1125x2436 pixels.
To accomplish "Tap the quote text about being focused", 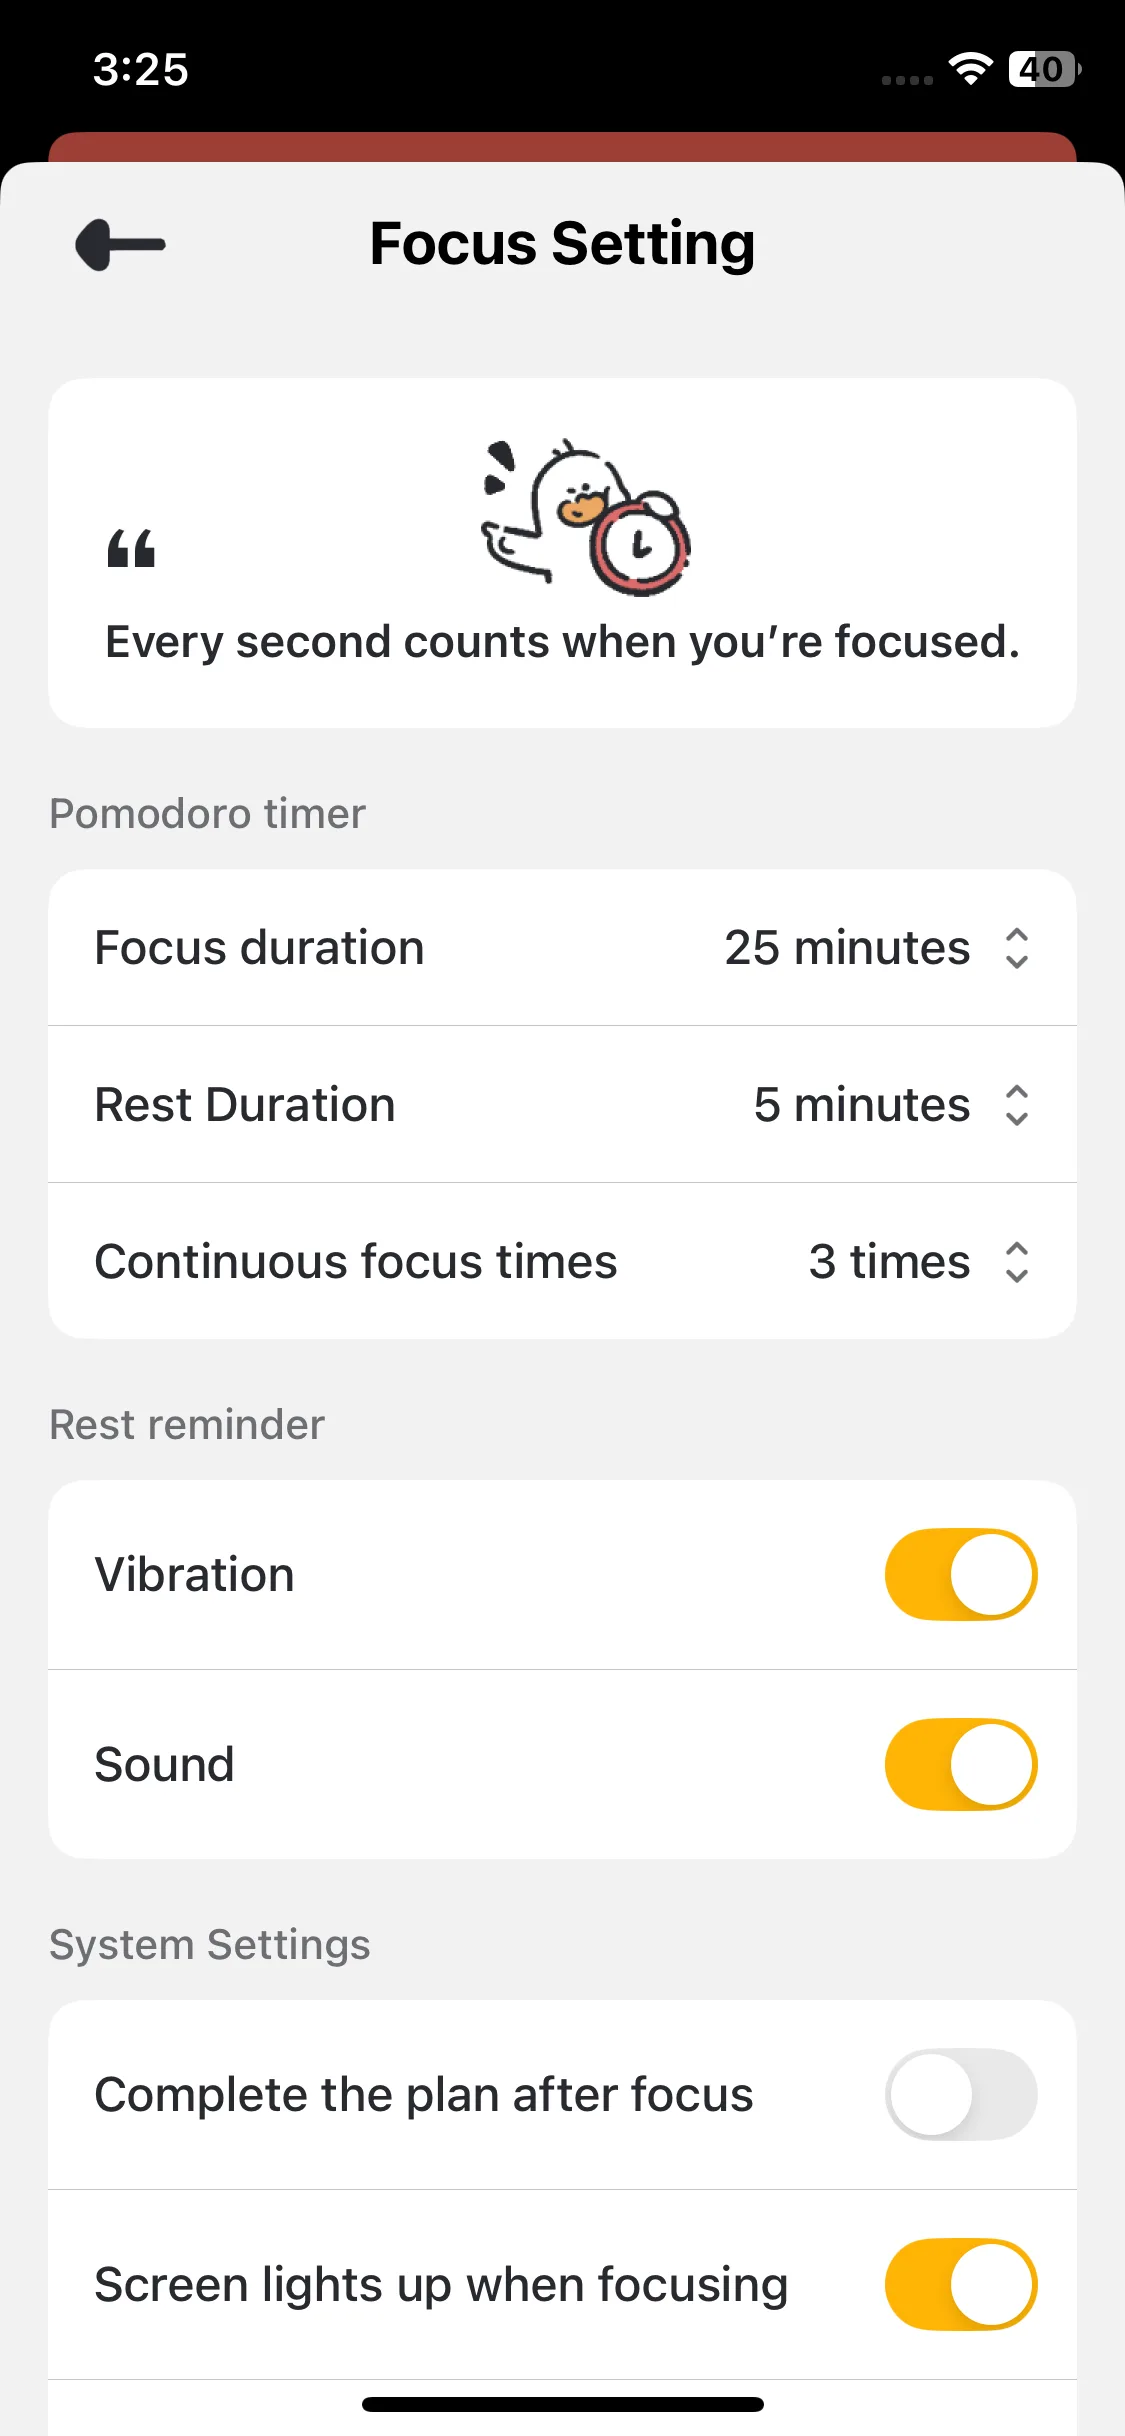I will (x=562, y=642).
